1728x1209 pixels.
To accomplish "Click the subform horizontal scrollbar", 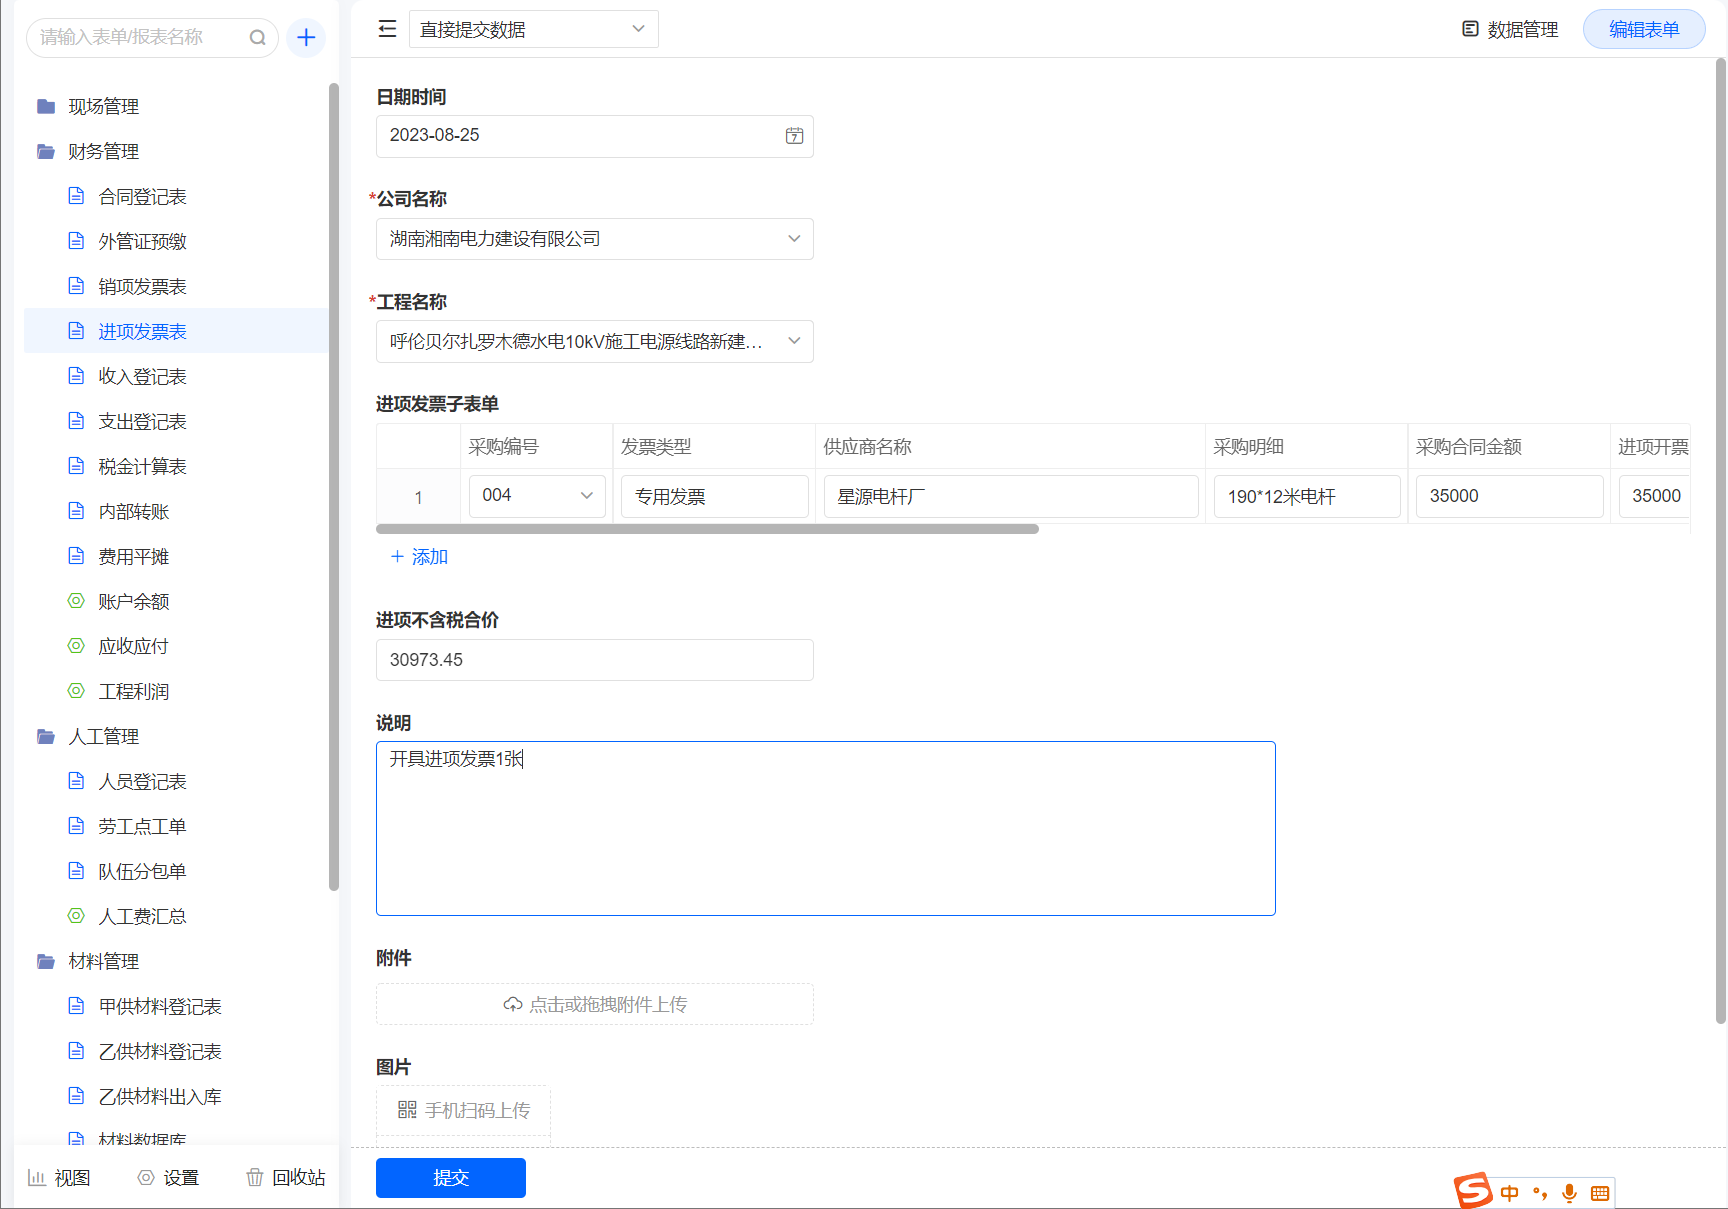I will (x=707, y=529).
